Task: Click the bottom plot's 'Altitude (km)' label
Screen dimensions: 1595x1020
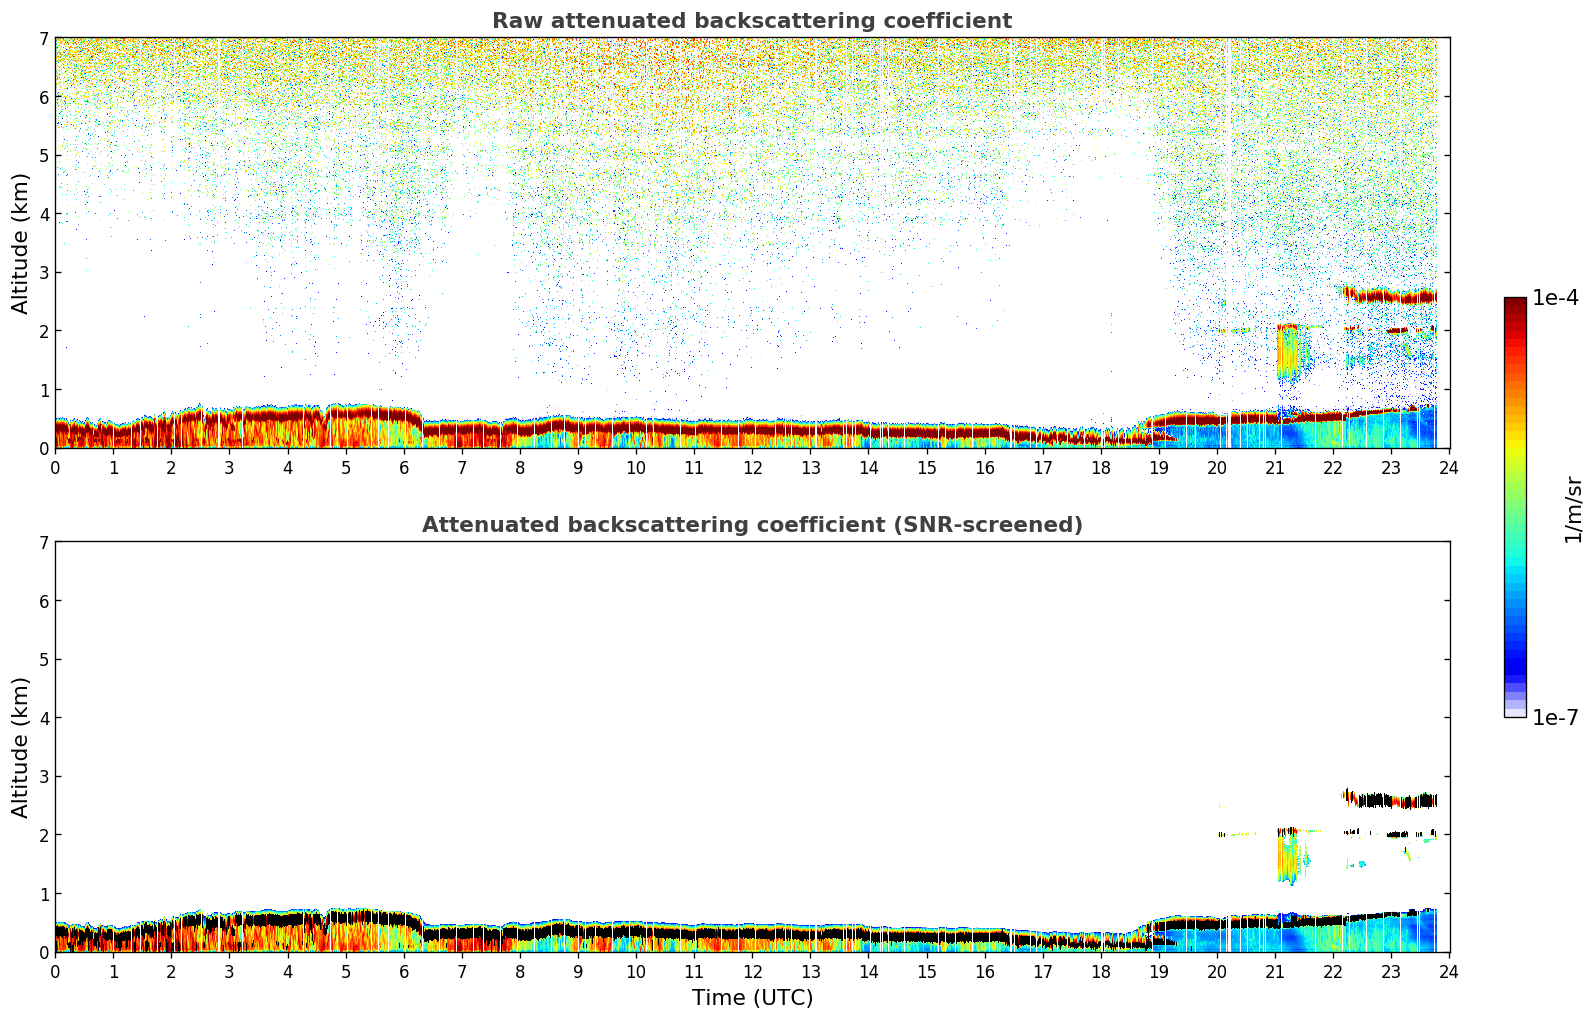Action: pyautogui.click(x=21, y=747)
